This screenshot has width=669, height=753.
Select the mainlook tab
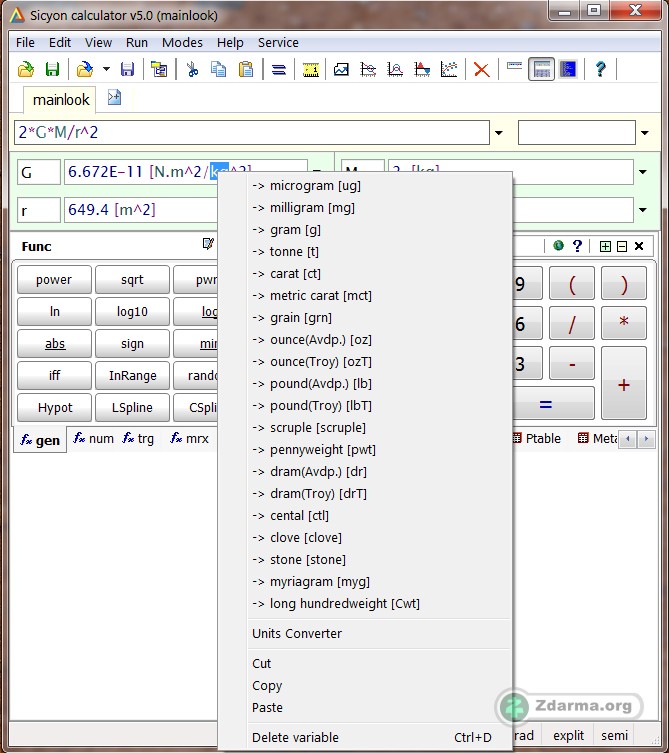pyautogui.click(x=61, y=100)
